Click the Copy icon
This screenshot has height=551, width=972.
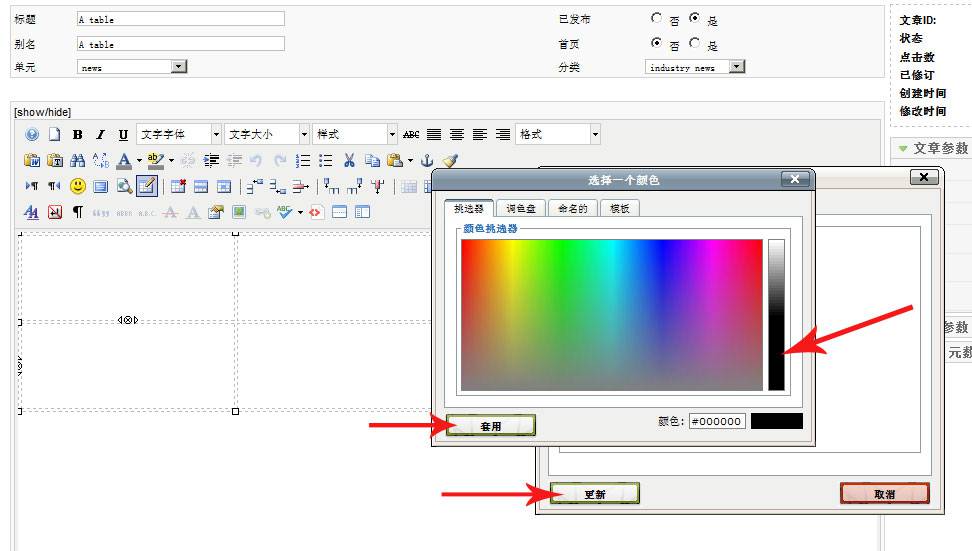tap(372, 161)
